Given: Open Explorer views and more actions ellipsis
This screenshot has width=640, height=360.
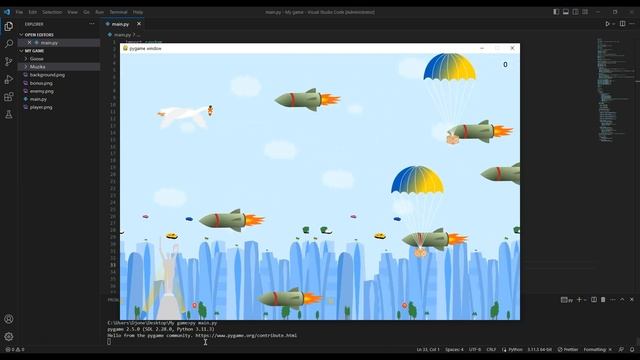Looking at the screenshot, I should (92, 24).
